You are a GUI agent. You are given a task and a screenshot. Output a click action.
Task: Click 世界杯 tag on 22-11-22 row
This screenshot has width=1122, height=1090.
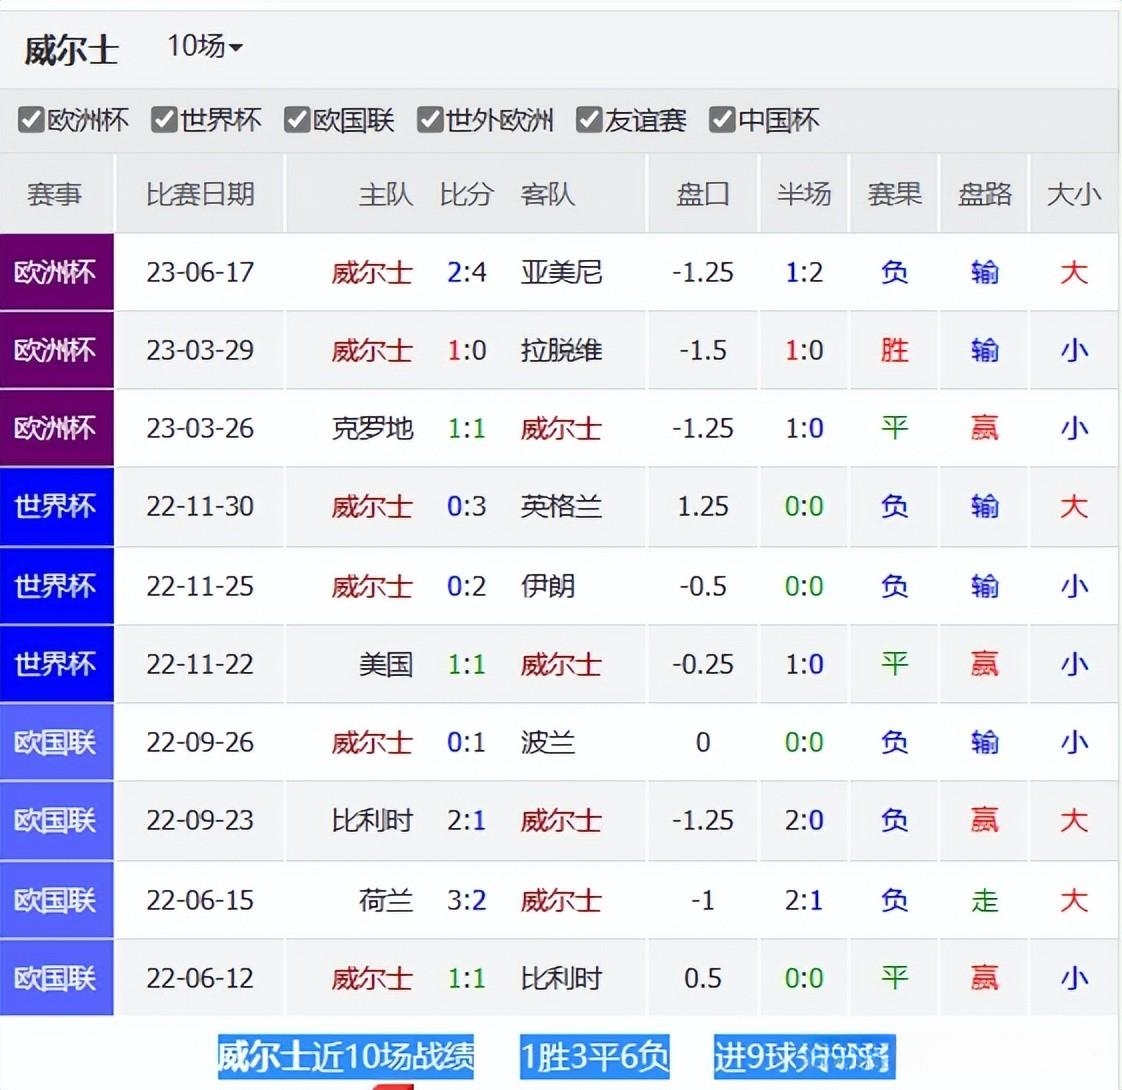[x=57, y=663]
